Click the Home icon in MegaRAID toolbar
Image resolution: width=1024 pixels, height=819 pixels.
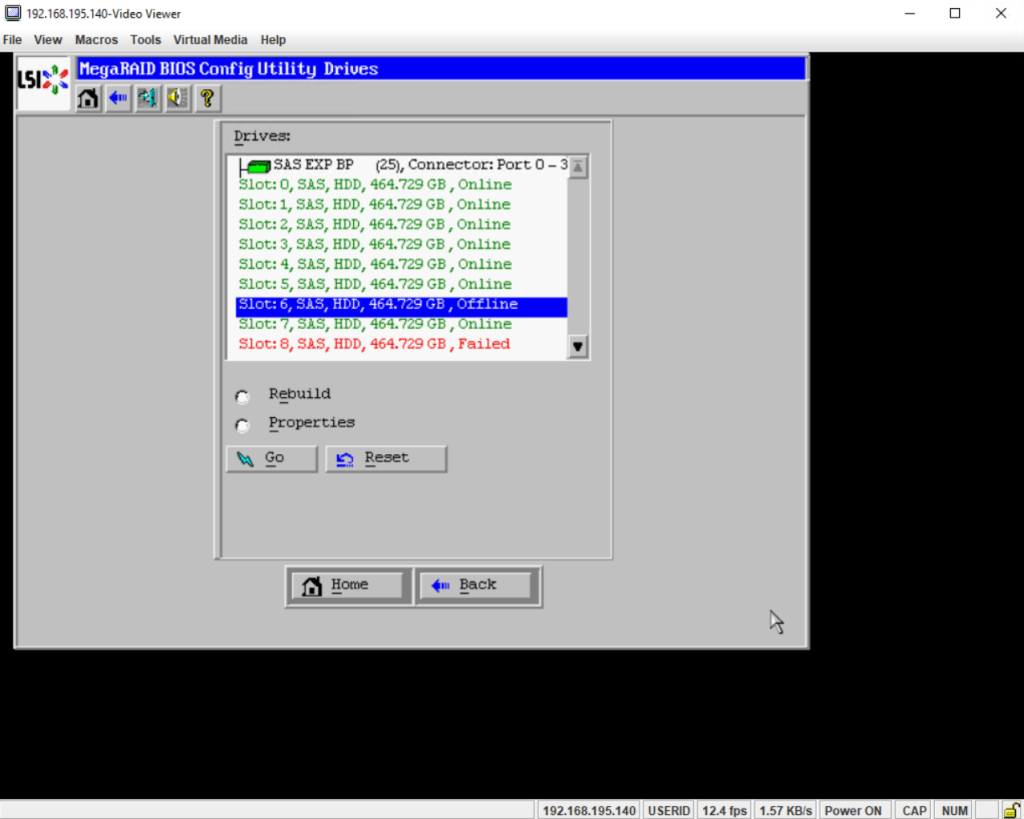point(88,99)
